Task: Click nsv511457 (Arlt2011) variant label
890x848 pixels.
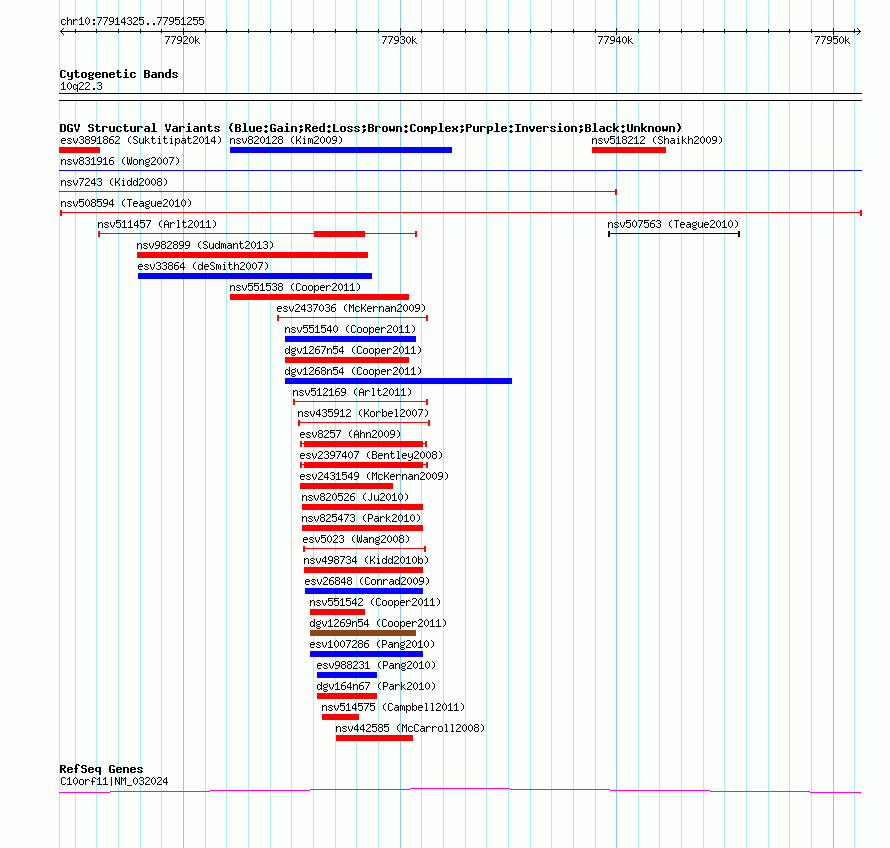Action: pos(157,224)
